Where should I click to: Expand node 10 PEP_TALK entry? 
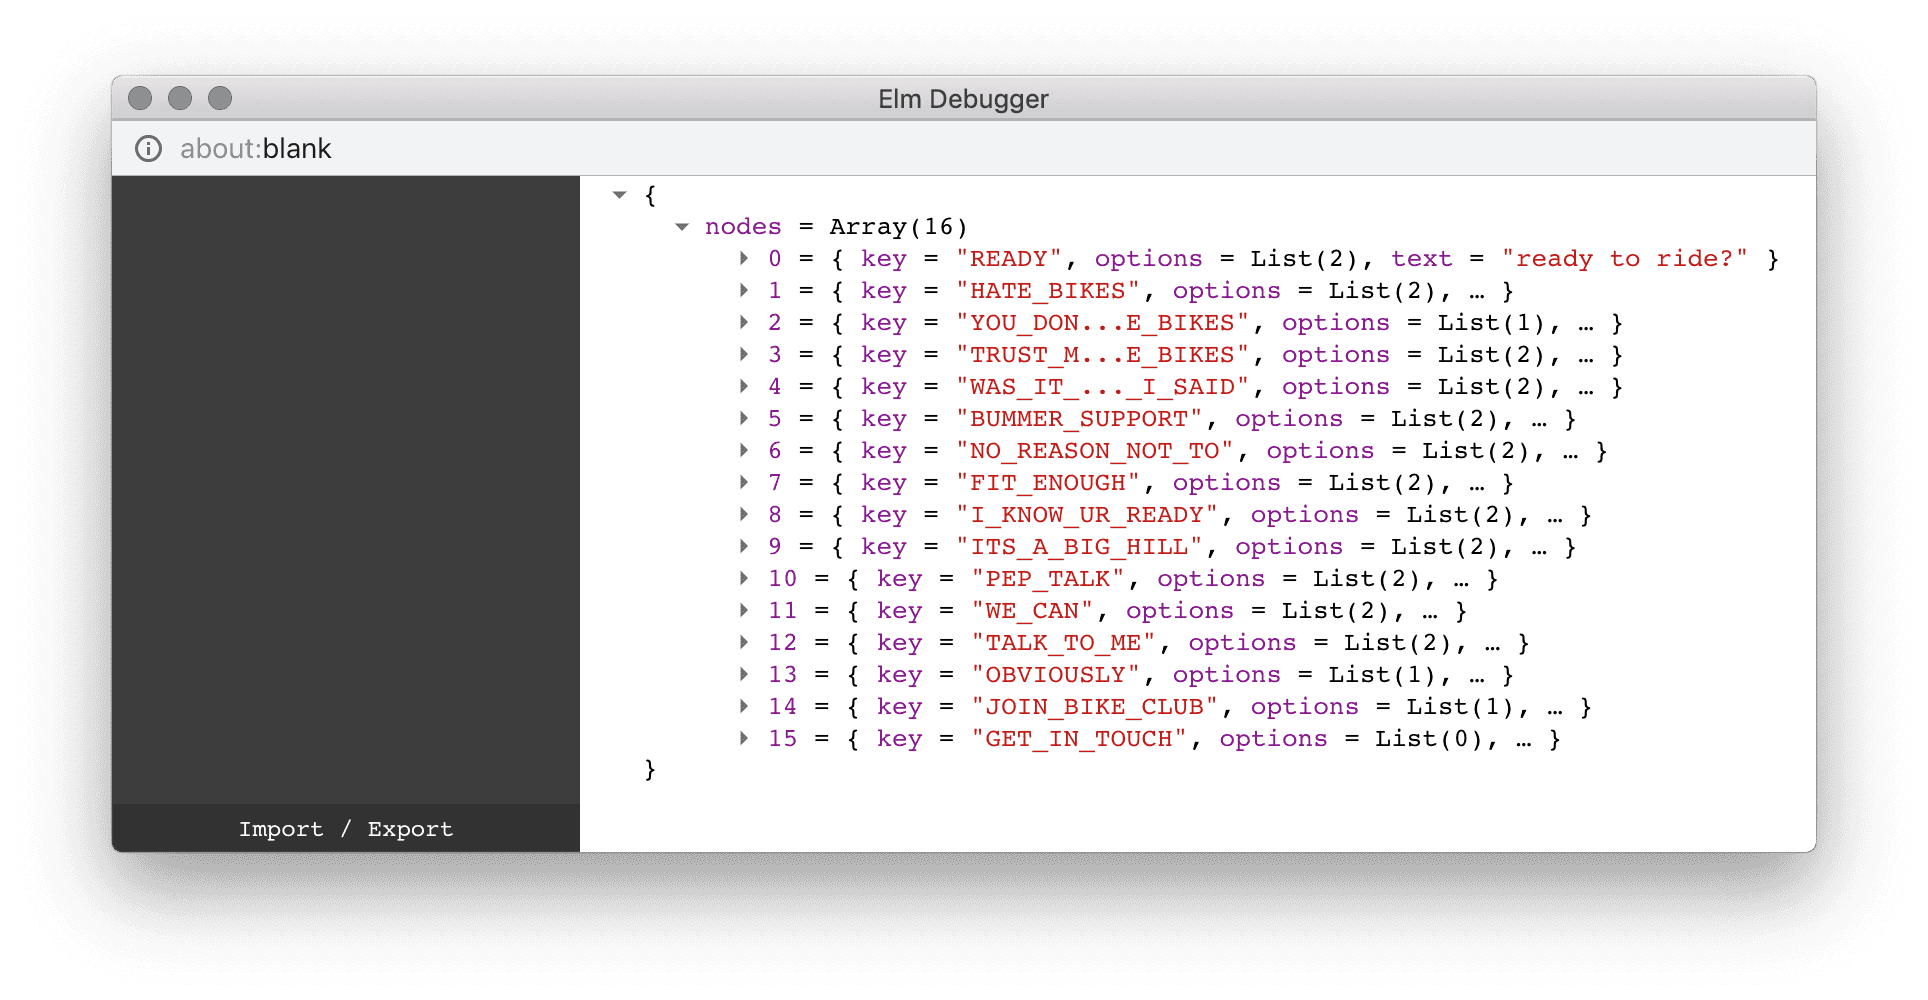744,579
